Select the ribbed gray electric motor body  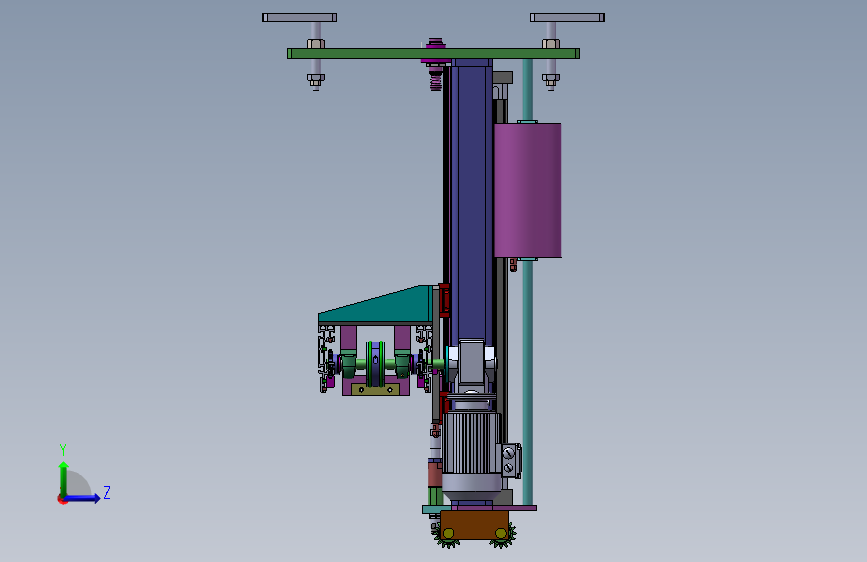click(471, 443)
